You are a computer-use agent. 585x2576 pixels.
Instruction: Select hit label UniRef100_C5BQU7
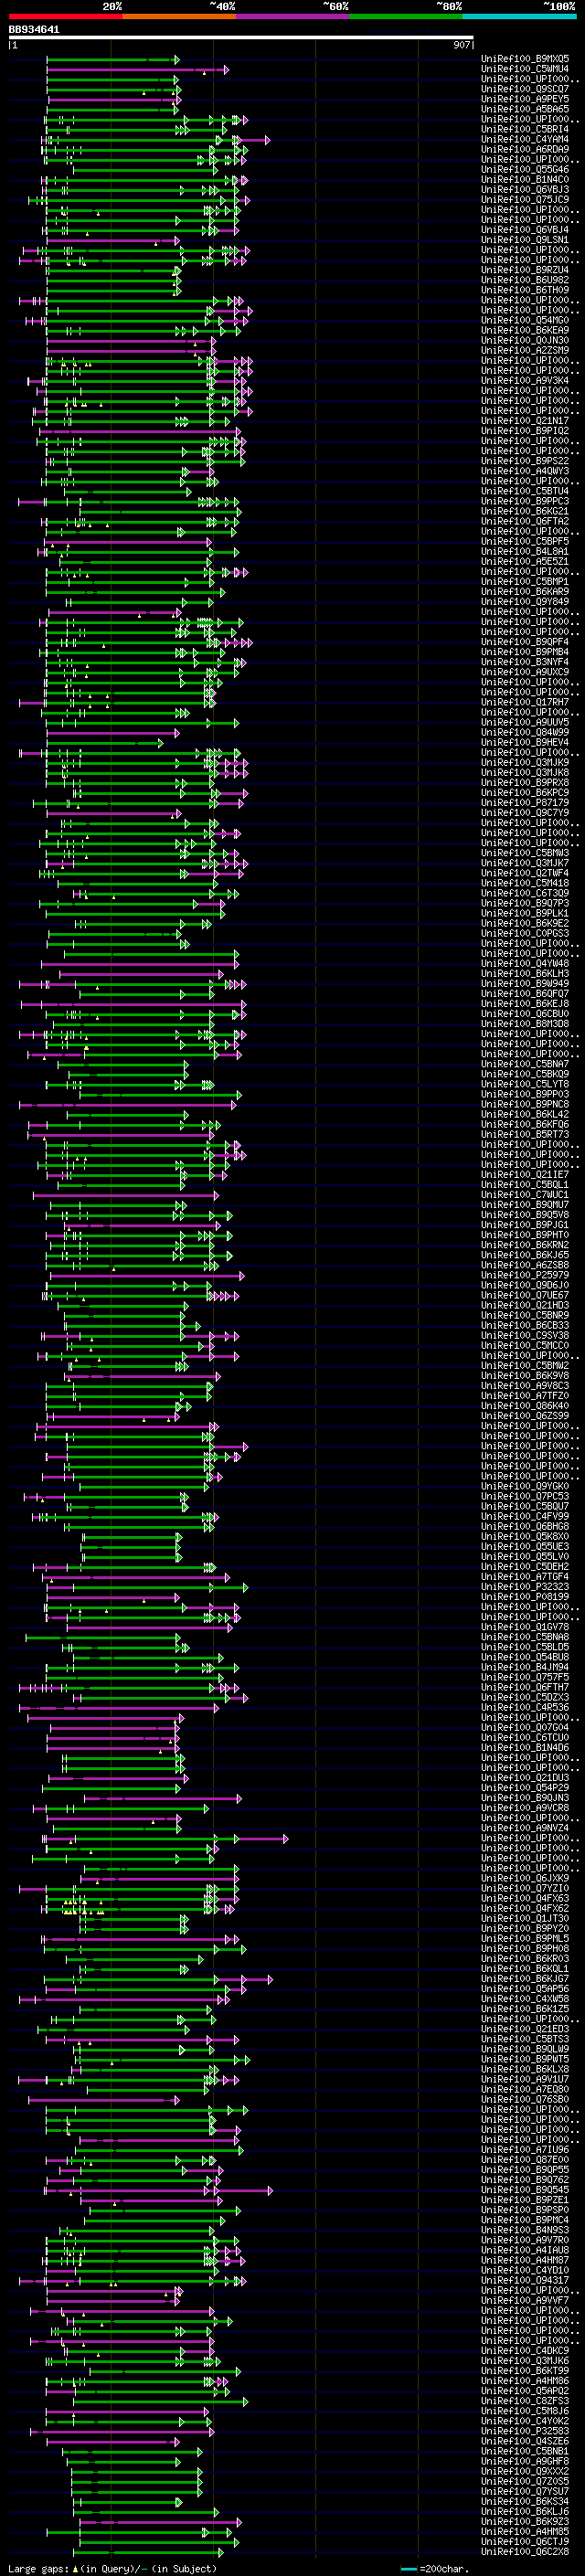click(525, 1506)
